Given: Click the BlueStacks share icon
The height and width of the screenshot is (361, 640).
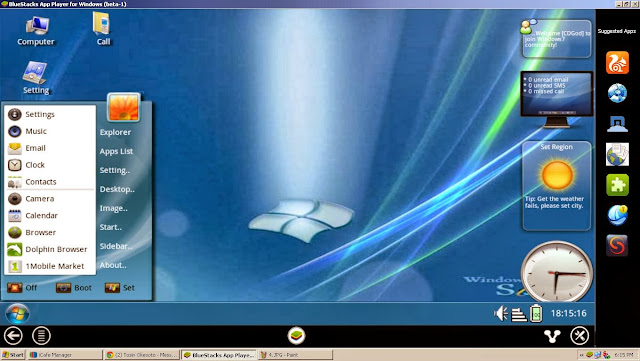Looking at the screenshot, I should (552, 336).
